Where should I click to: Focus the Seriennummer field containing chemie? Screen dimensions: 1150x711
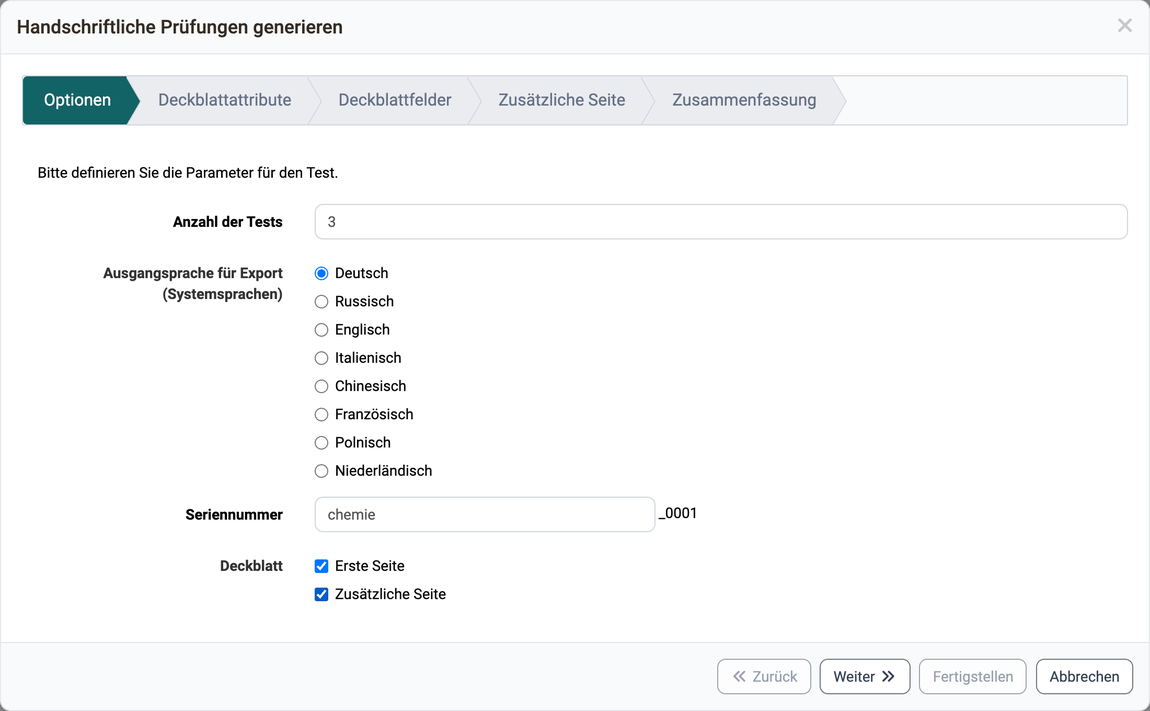tap(485, 514)
